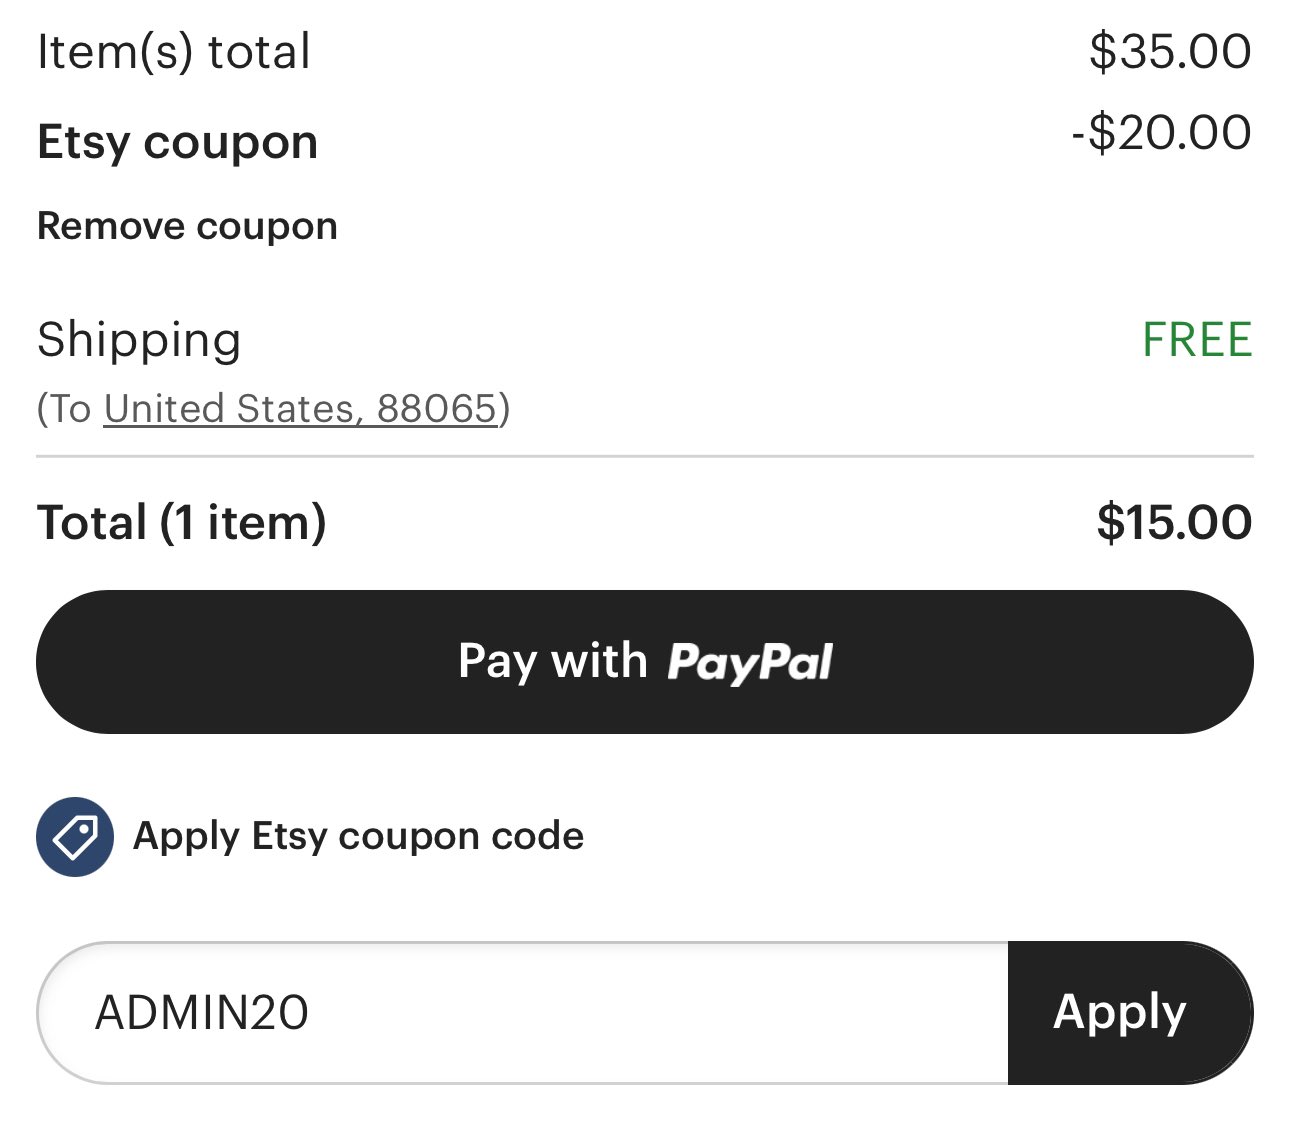Click the divider line below shipping
Image resolution: width=1290 pixels, height=1133 pixels.
coord(645,456)
